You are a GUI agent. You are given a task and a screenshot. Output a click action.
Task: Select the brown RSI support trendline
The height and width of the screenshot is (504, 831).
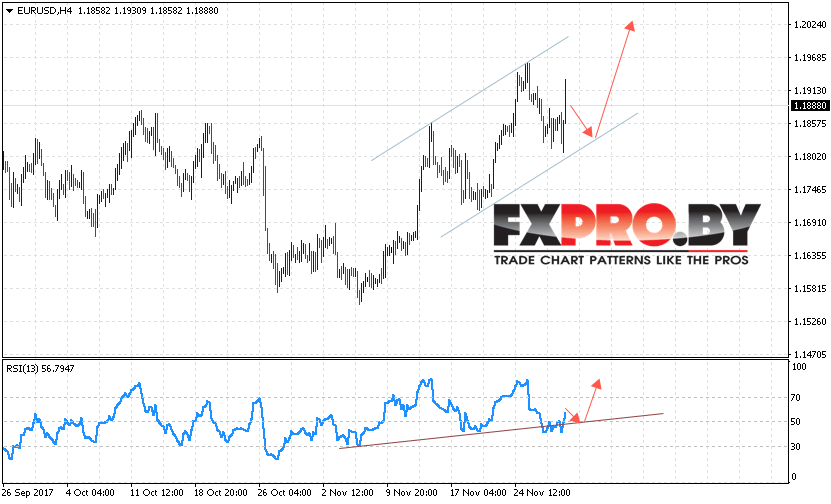(501, 431)
